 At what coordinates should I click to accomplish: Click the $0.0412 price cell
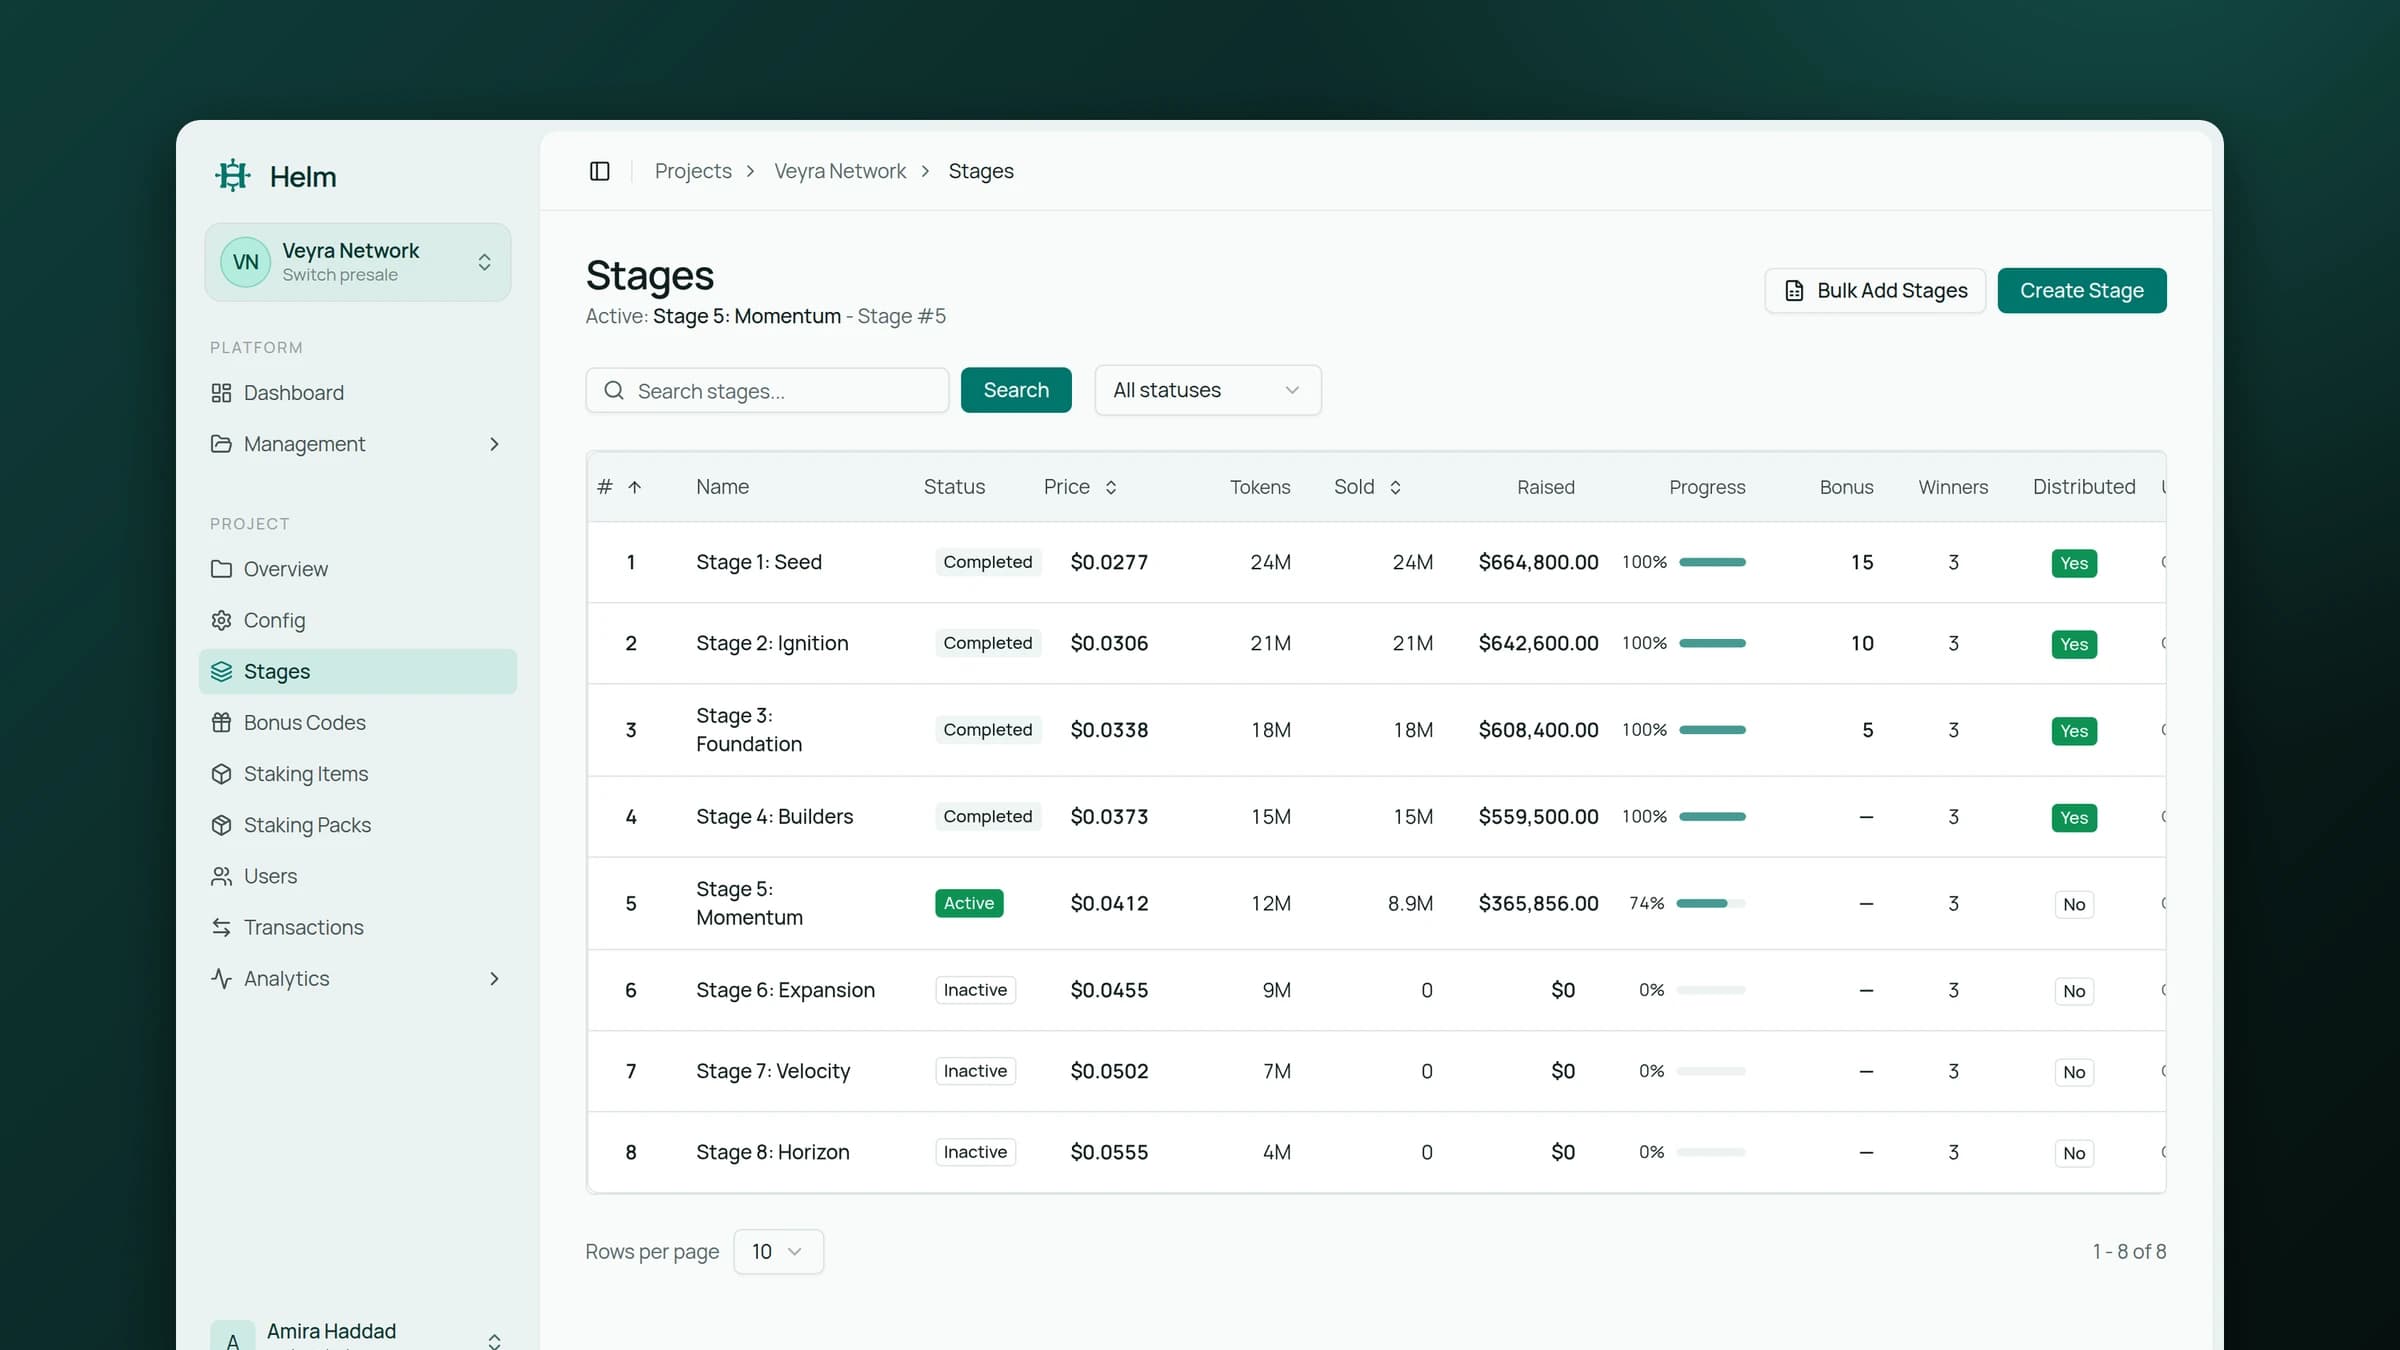point(1109,903)
